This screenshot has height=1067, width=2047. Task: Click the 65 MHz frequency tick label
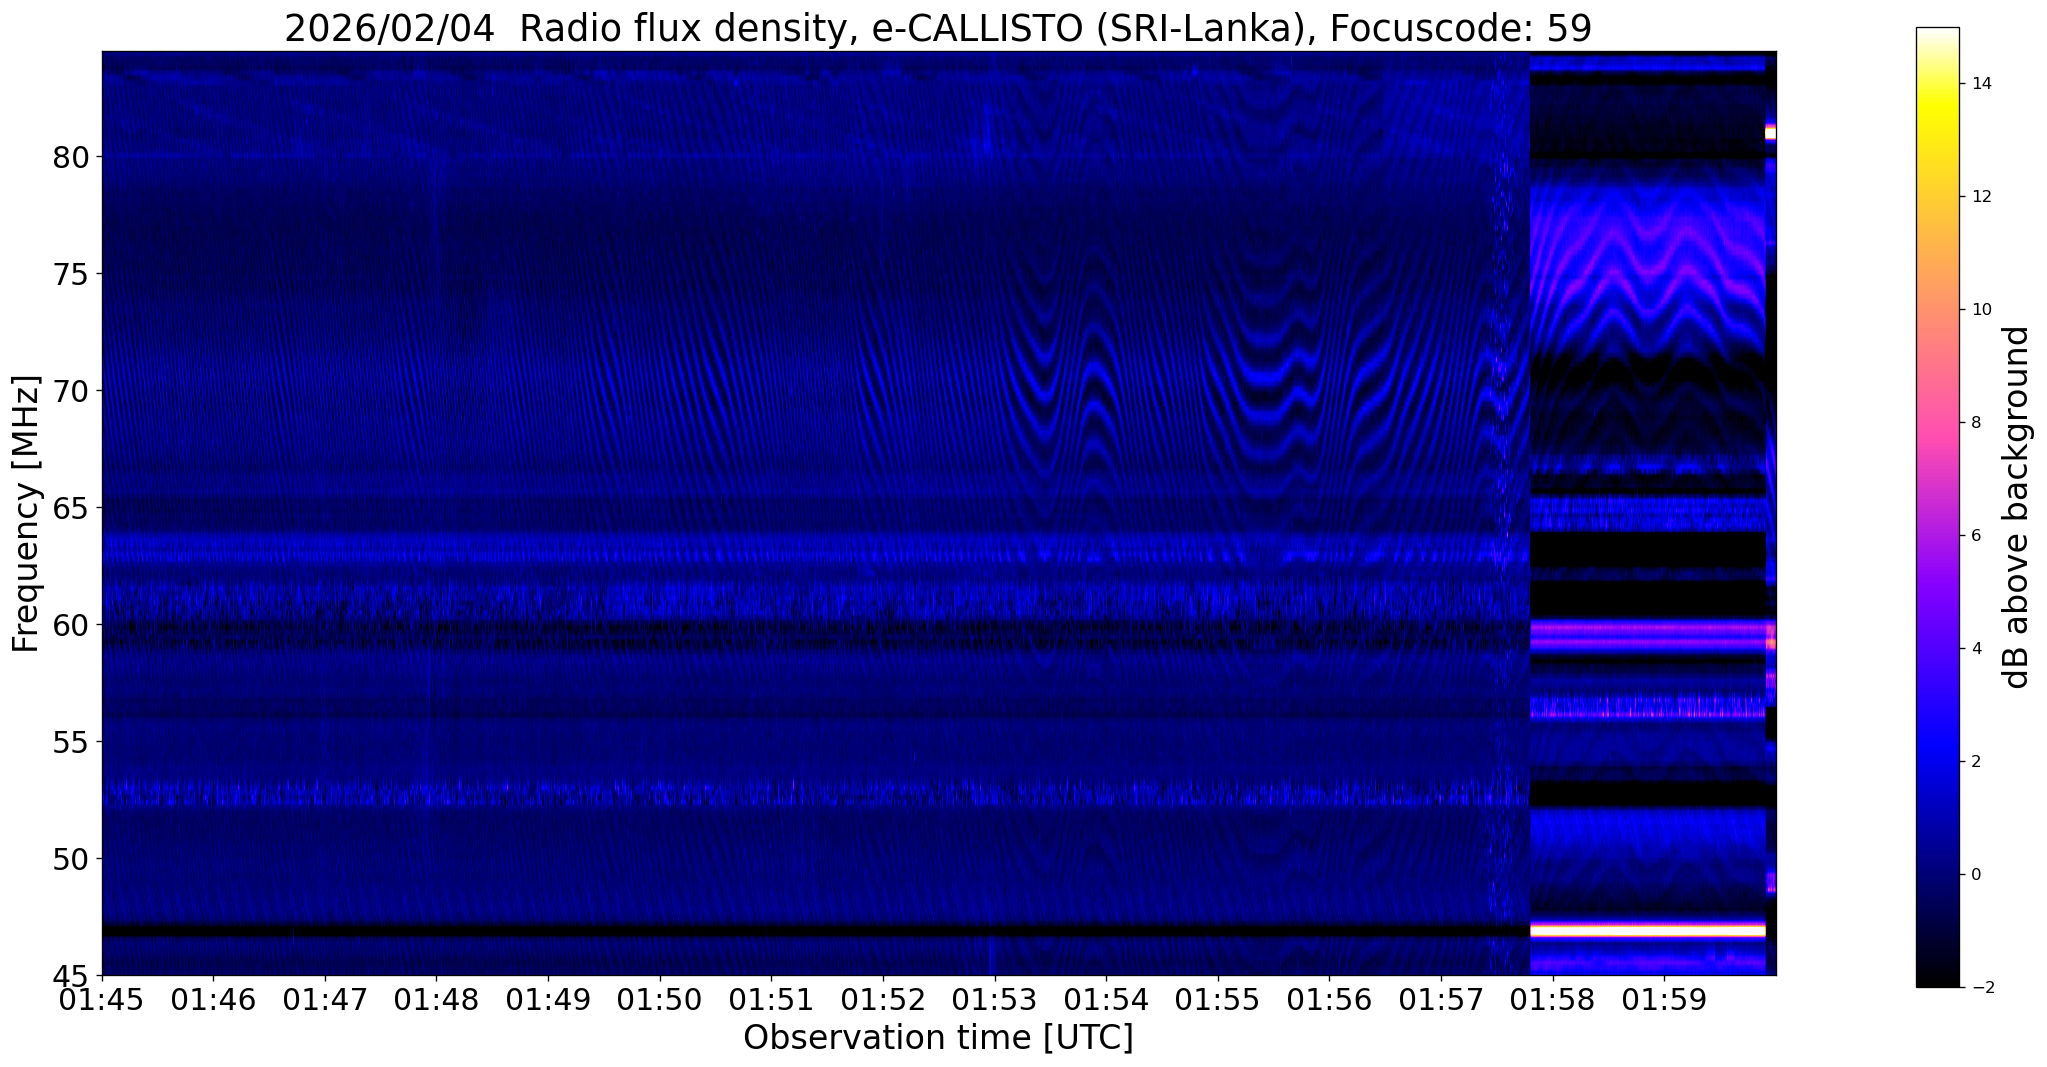point(70,508)
